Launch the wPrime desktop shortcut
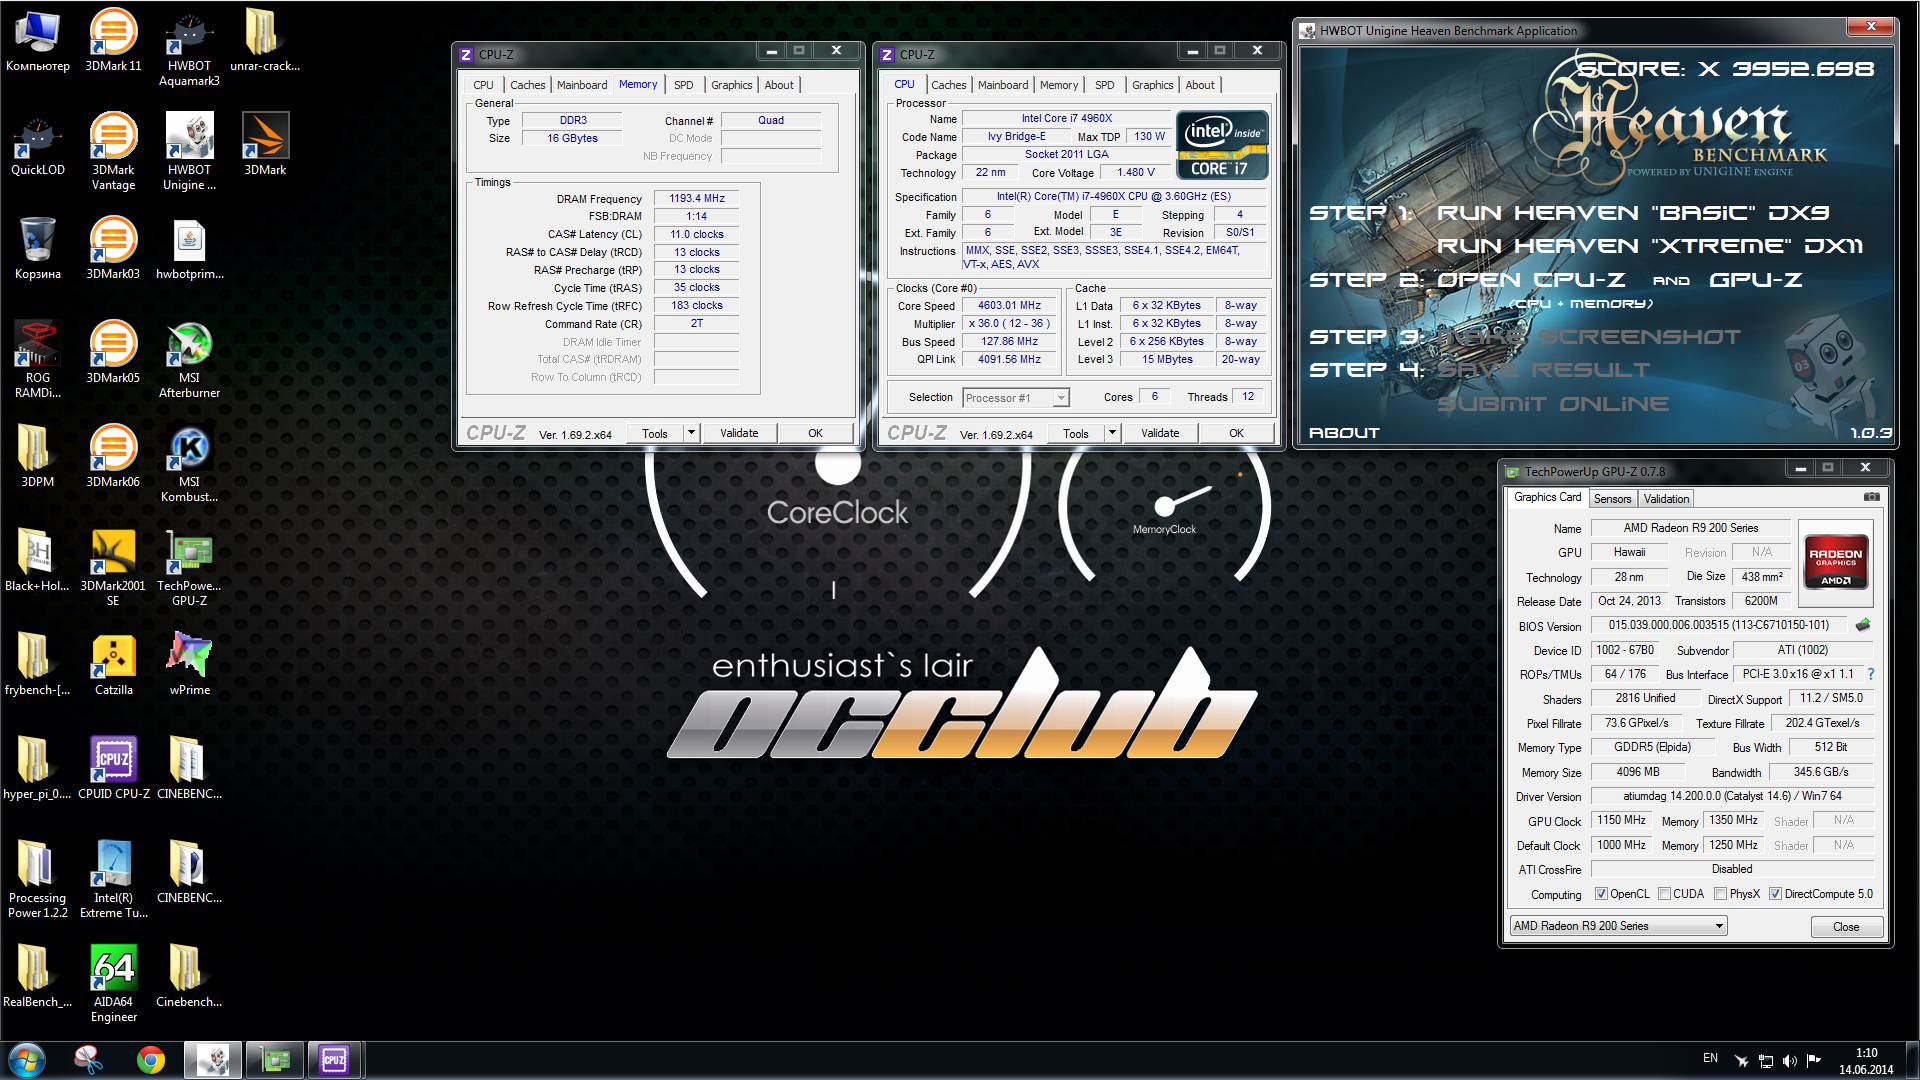The image size is (1920, 1080). (x=189, y=665)
